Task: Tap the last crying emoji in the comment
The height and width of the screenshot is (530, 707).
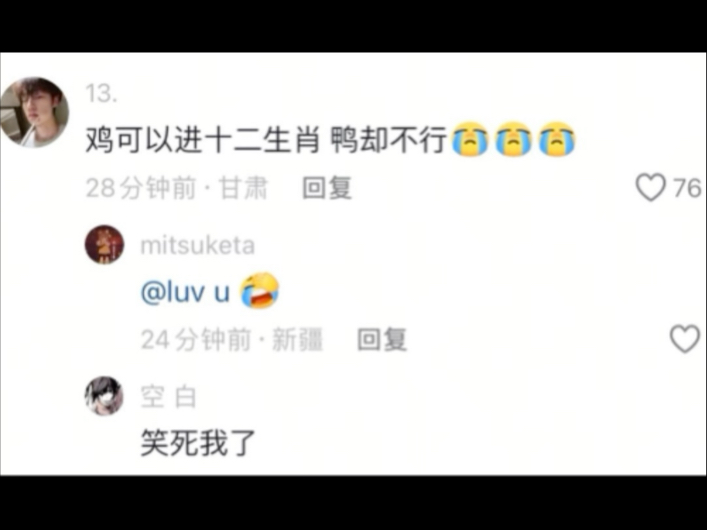Action: [x=557, y=139]
